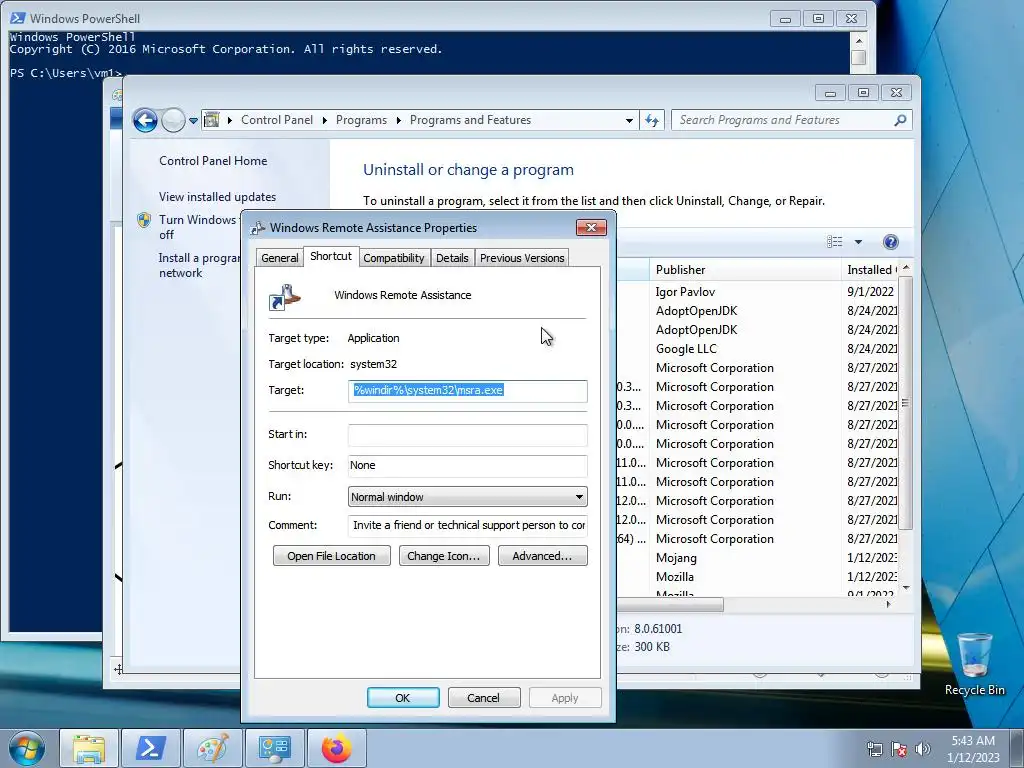Click the change view icon

click(x=835, y=242)
